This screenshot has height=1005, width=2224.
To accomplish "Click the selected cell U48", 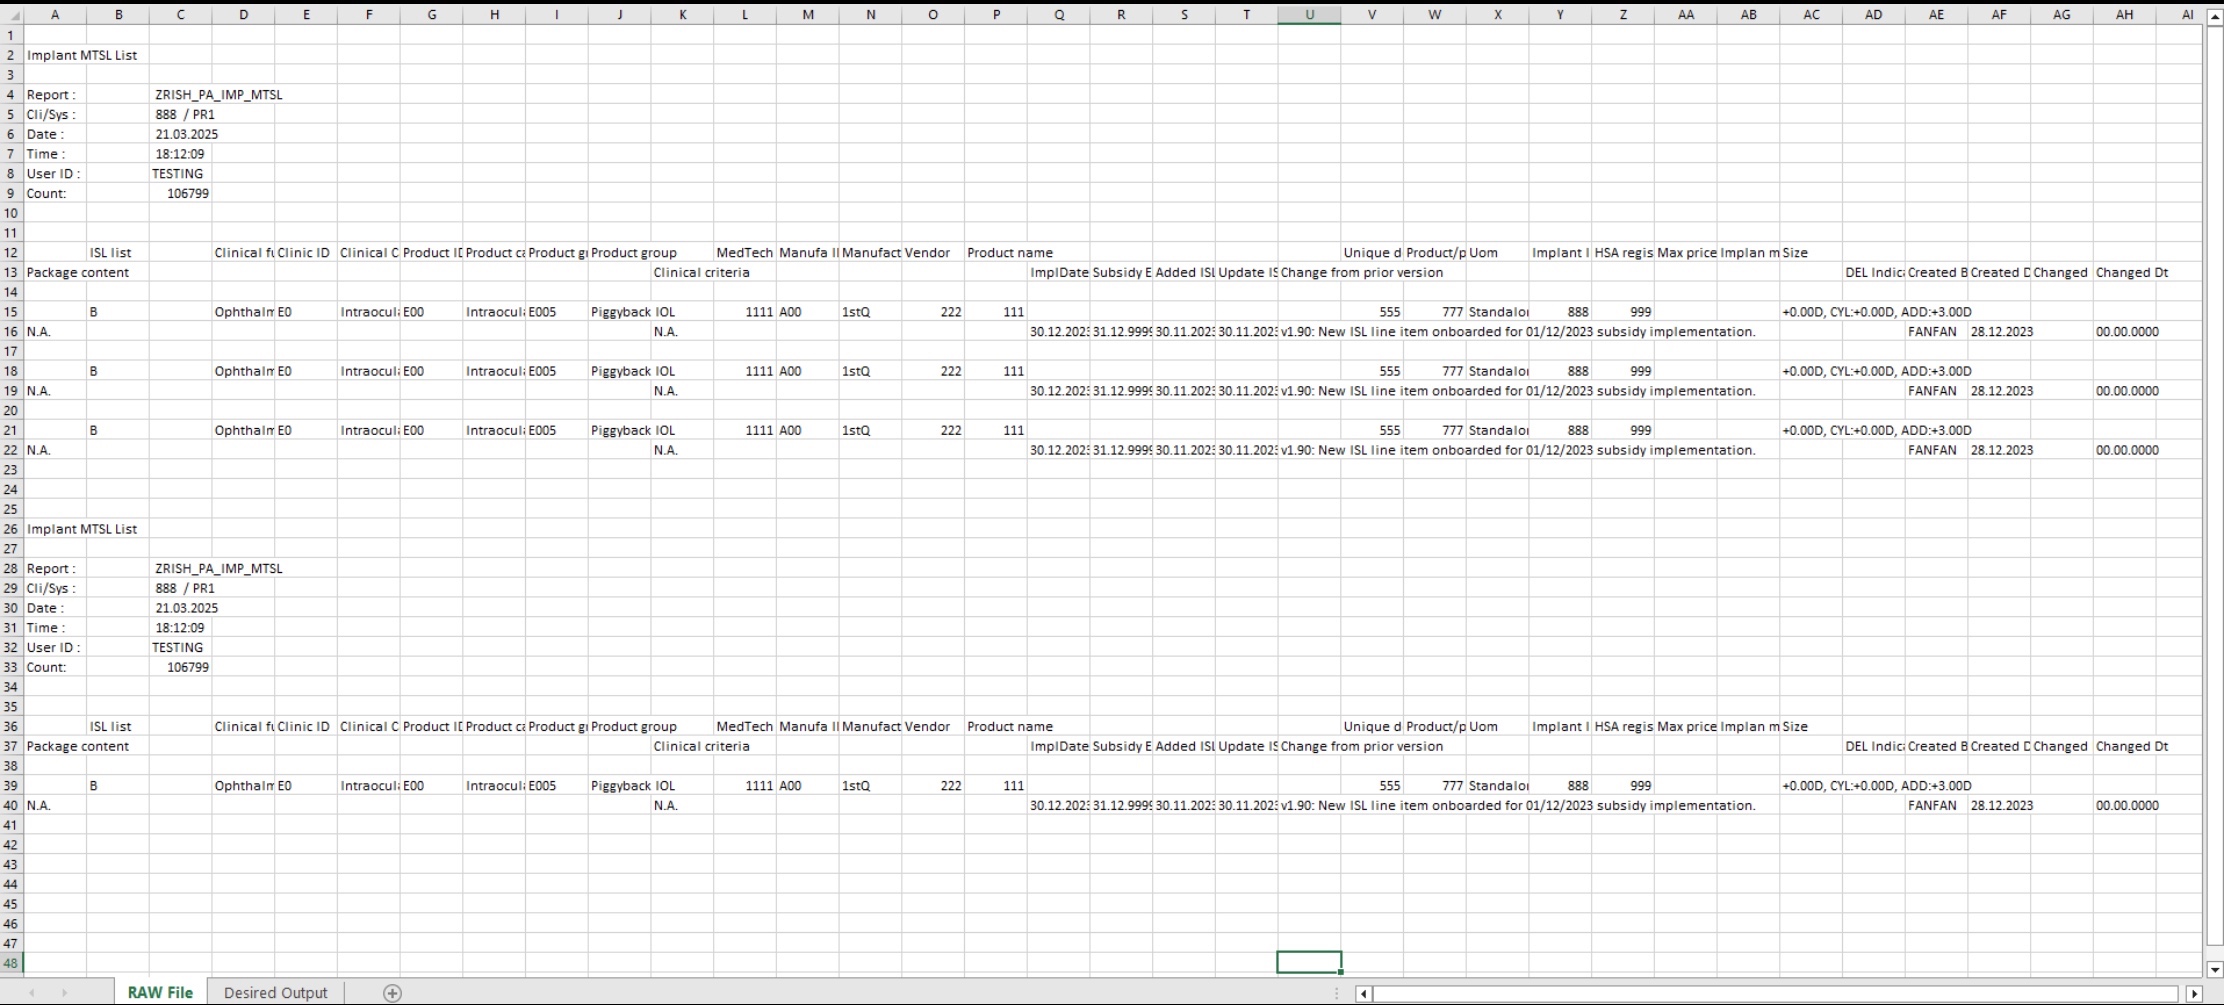I will (x=1309, y=963).
